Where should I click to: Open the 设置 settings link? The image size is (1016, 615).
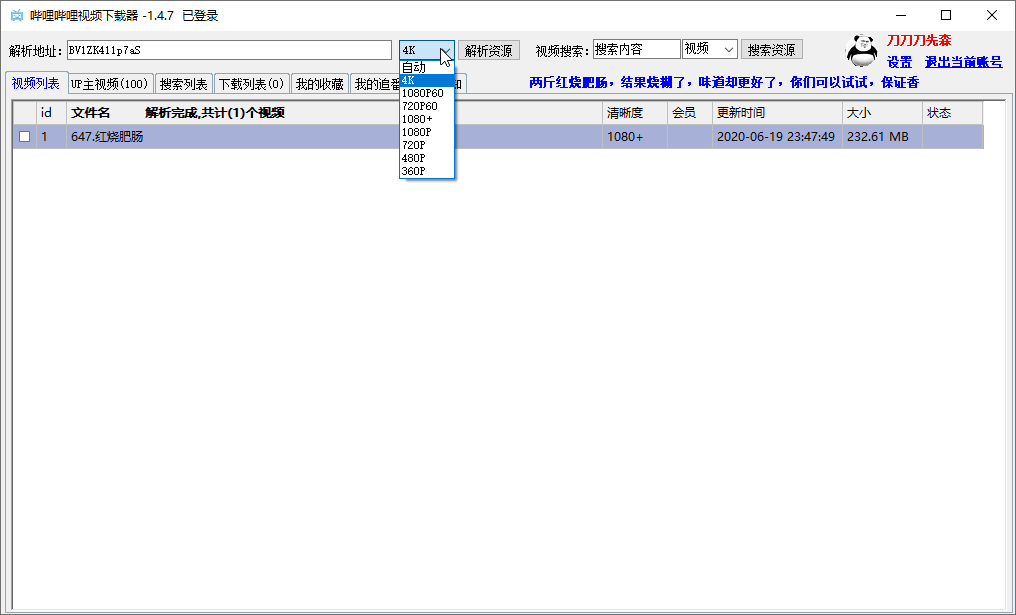point(899,62)
